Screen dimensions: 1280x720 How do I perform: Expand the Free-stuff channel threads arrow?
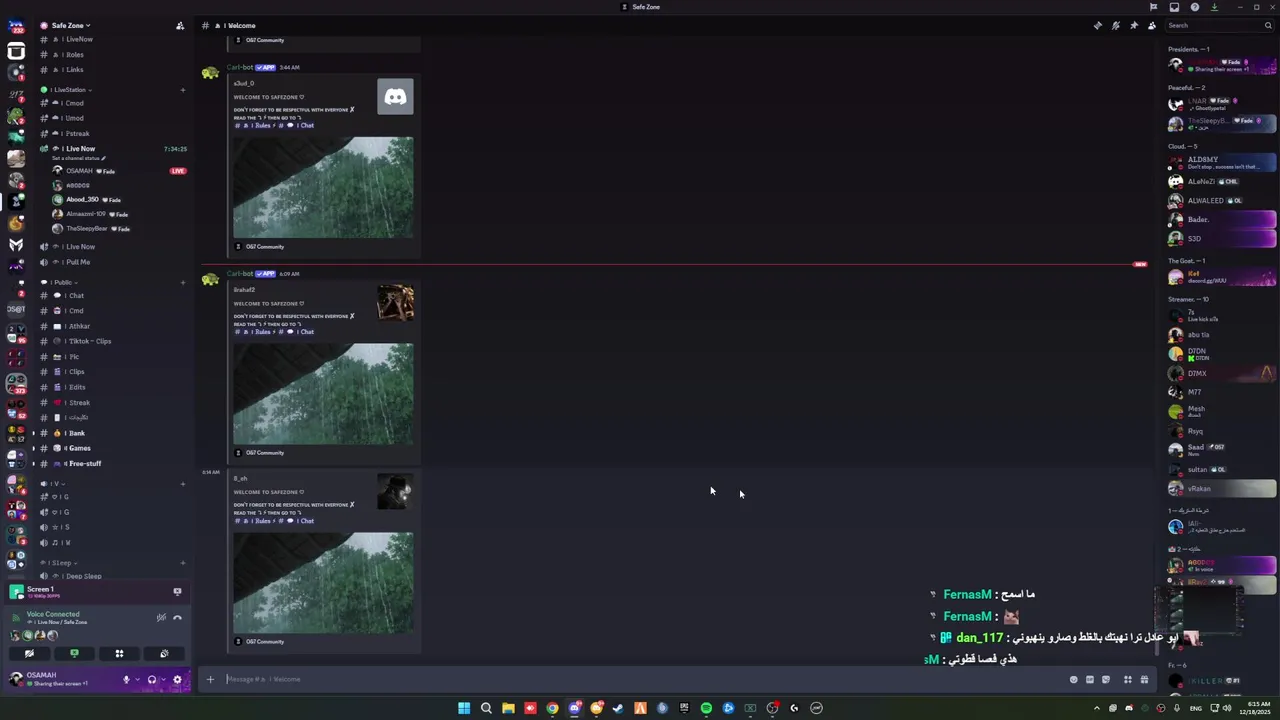coord(33,464)
